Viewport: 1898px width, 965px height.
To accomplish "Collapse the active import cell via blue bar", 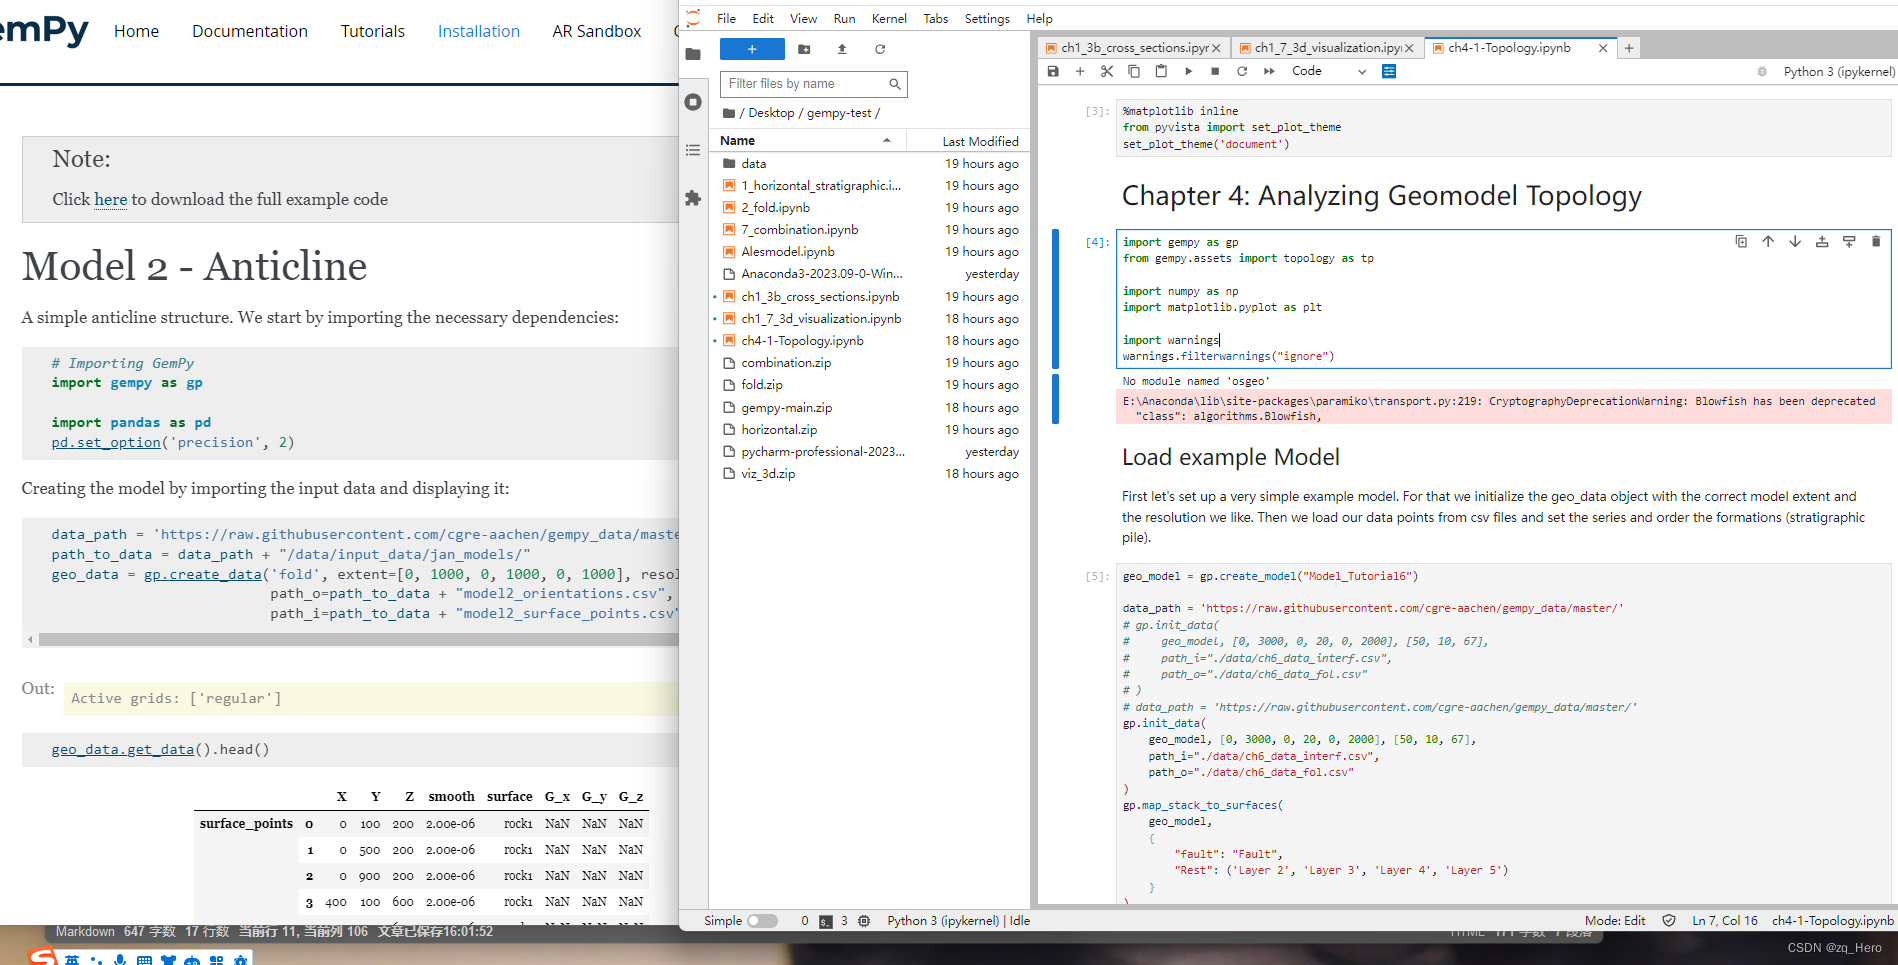I will pos(1056,298).
